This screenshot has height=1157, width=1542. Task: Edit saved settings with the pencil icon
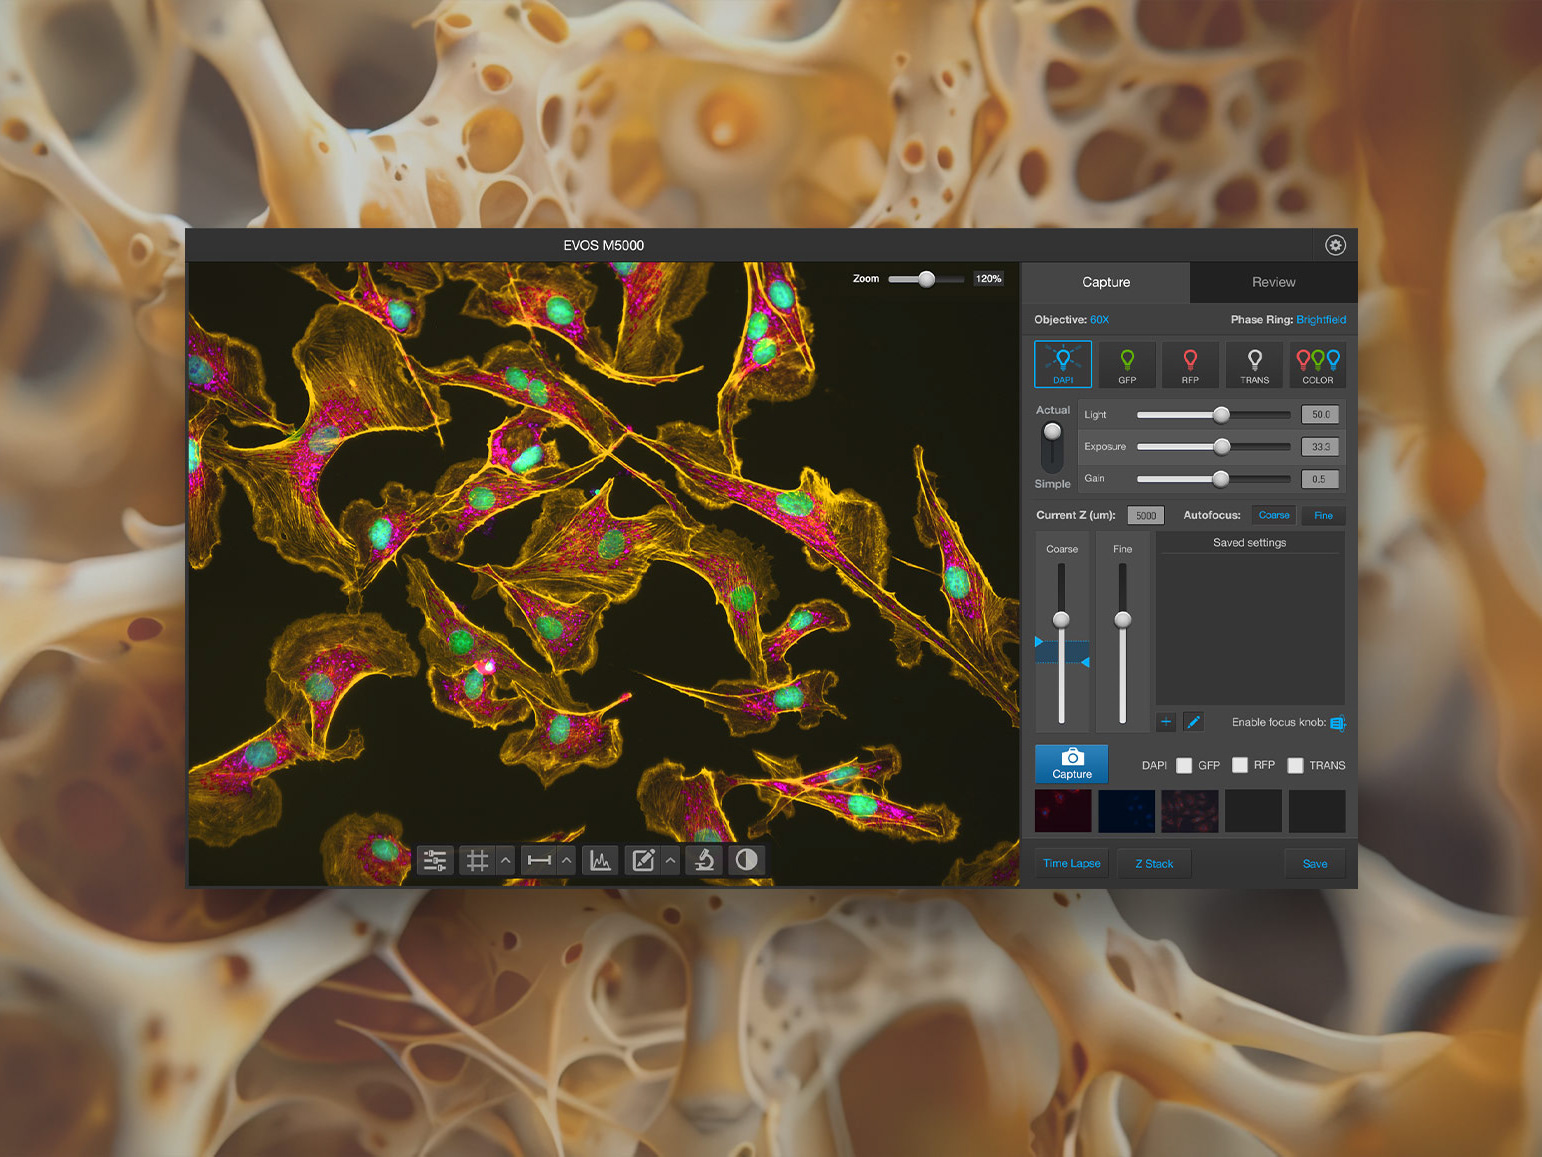pos(1193,722)
